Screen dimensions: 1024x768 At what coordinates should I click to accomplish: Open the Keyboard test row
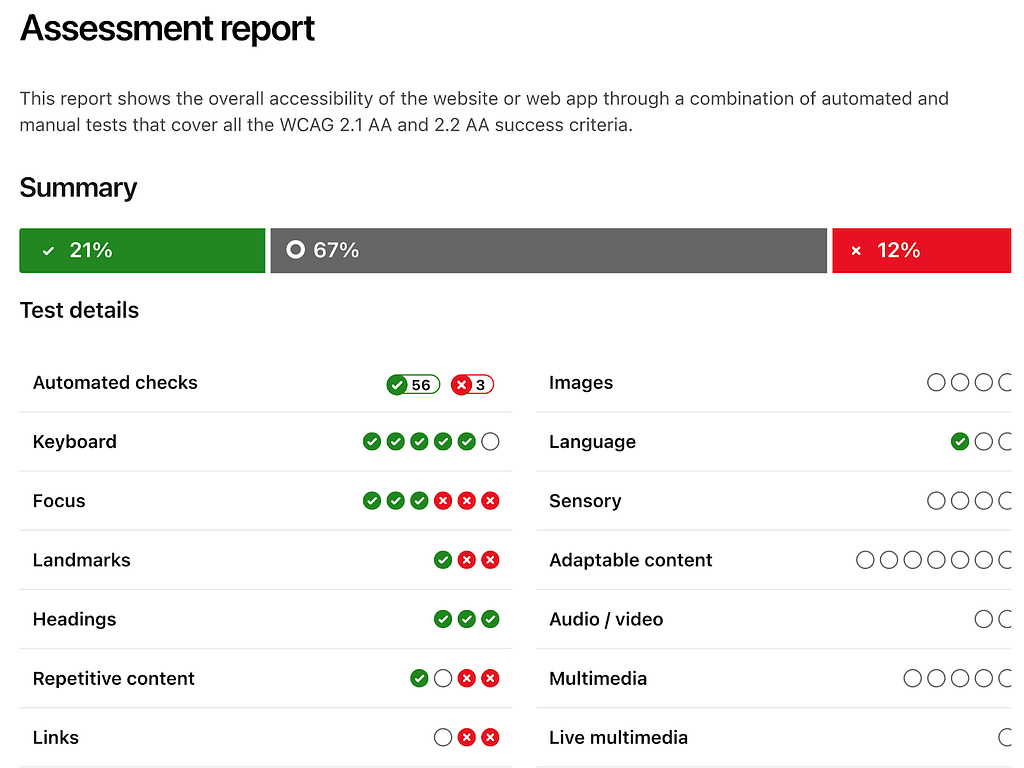(266, 441)
